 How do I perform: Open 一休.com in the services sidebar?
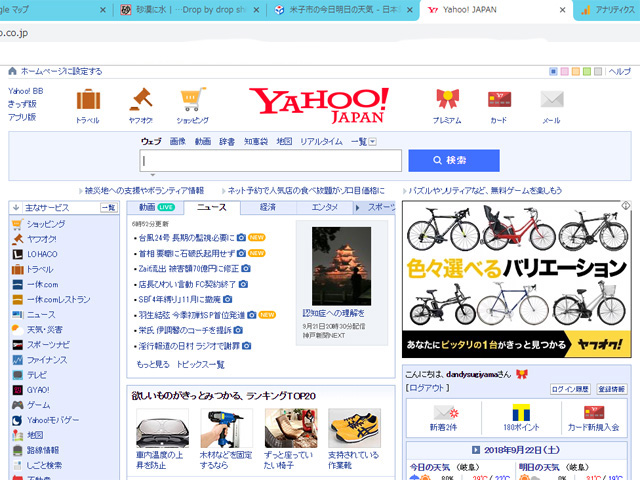coord(42,284)
